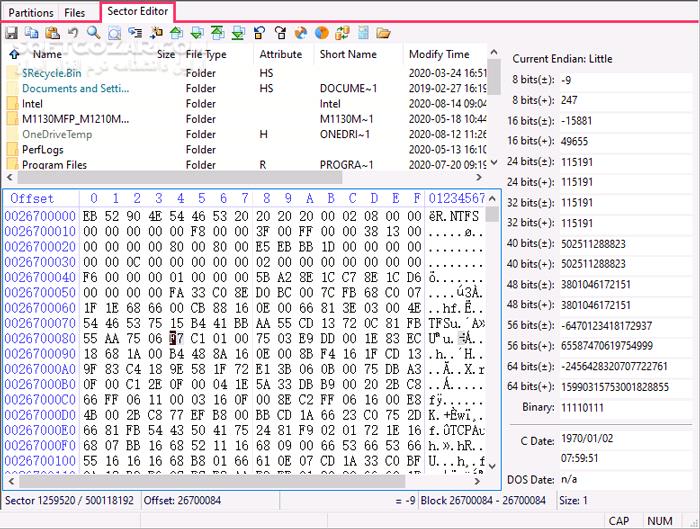Viewport: 700px width, 529px height.
Task: Open the calculator toolbar icon
Action: pos(363,33)
